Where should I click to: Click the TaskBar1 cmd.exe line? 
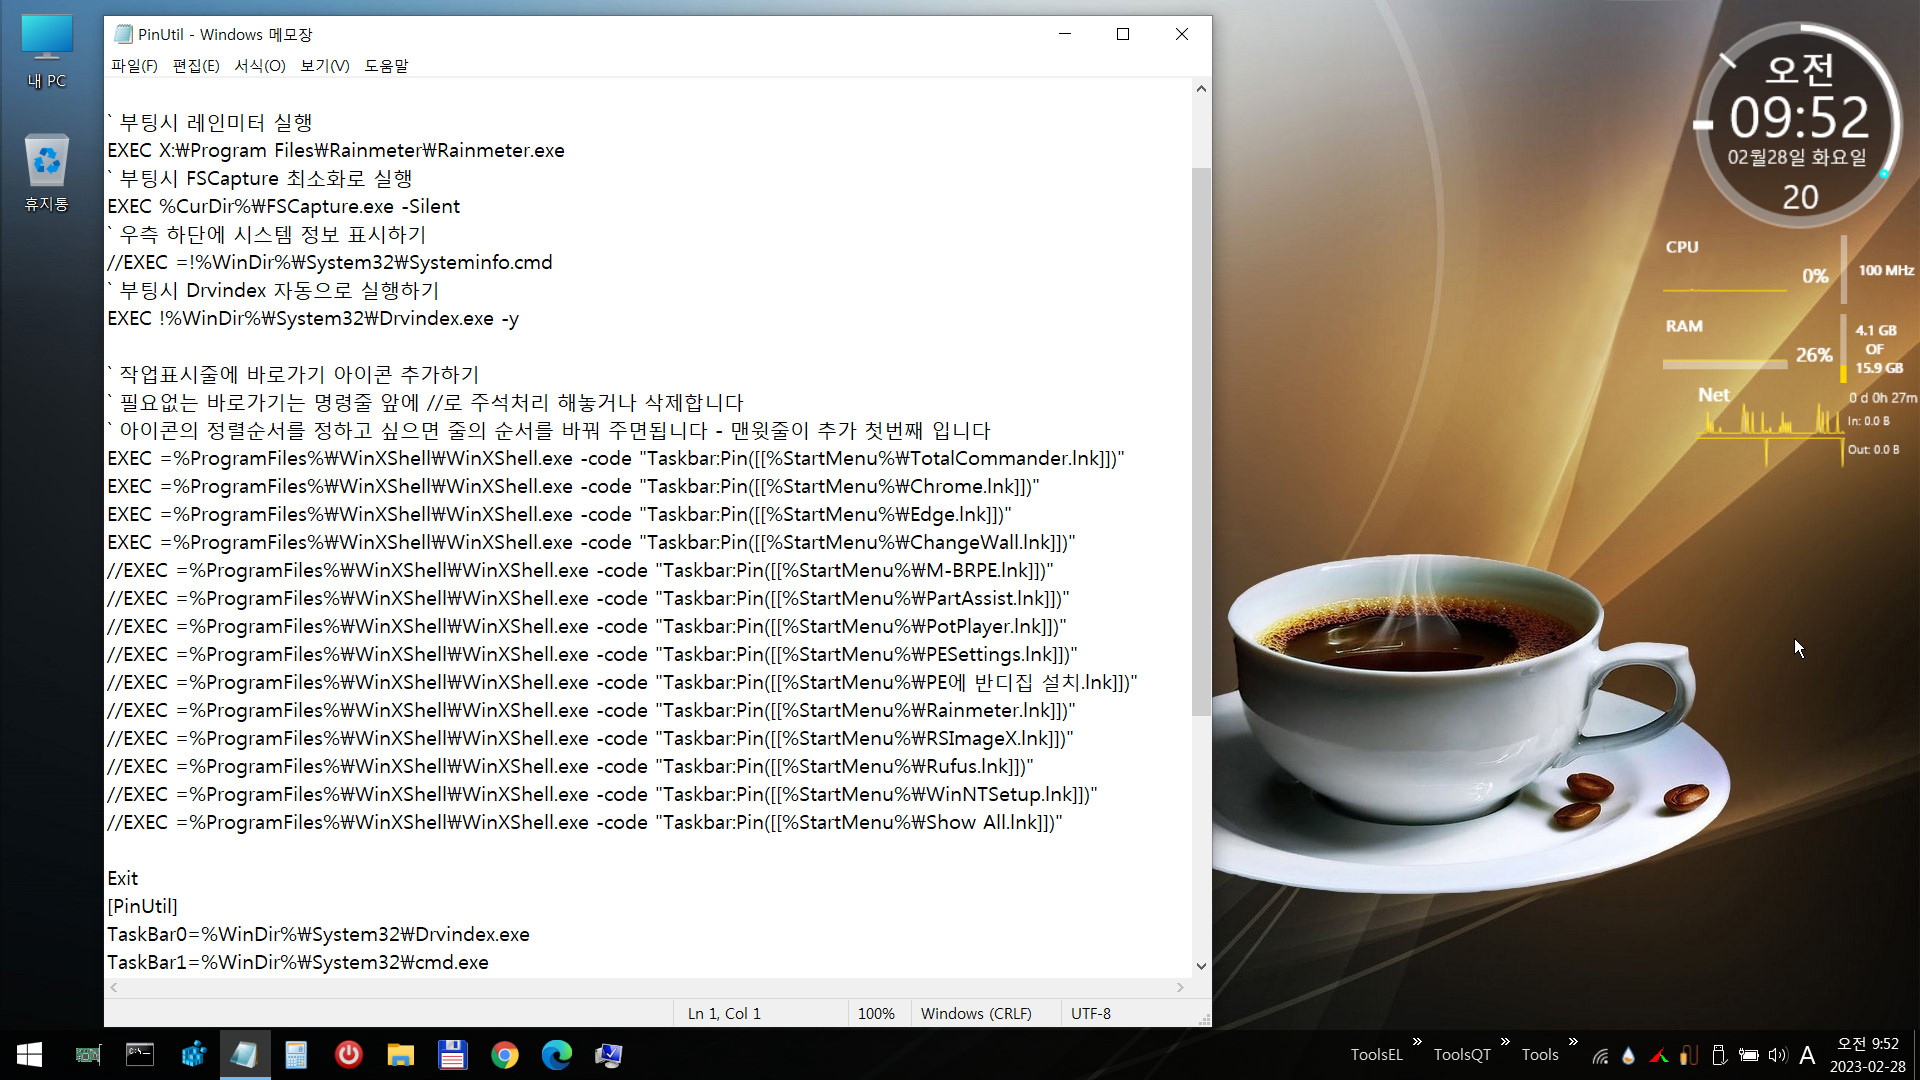[x=298, y=963]
